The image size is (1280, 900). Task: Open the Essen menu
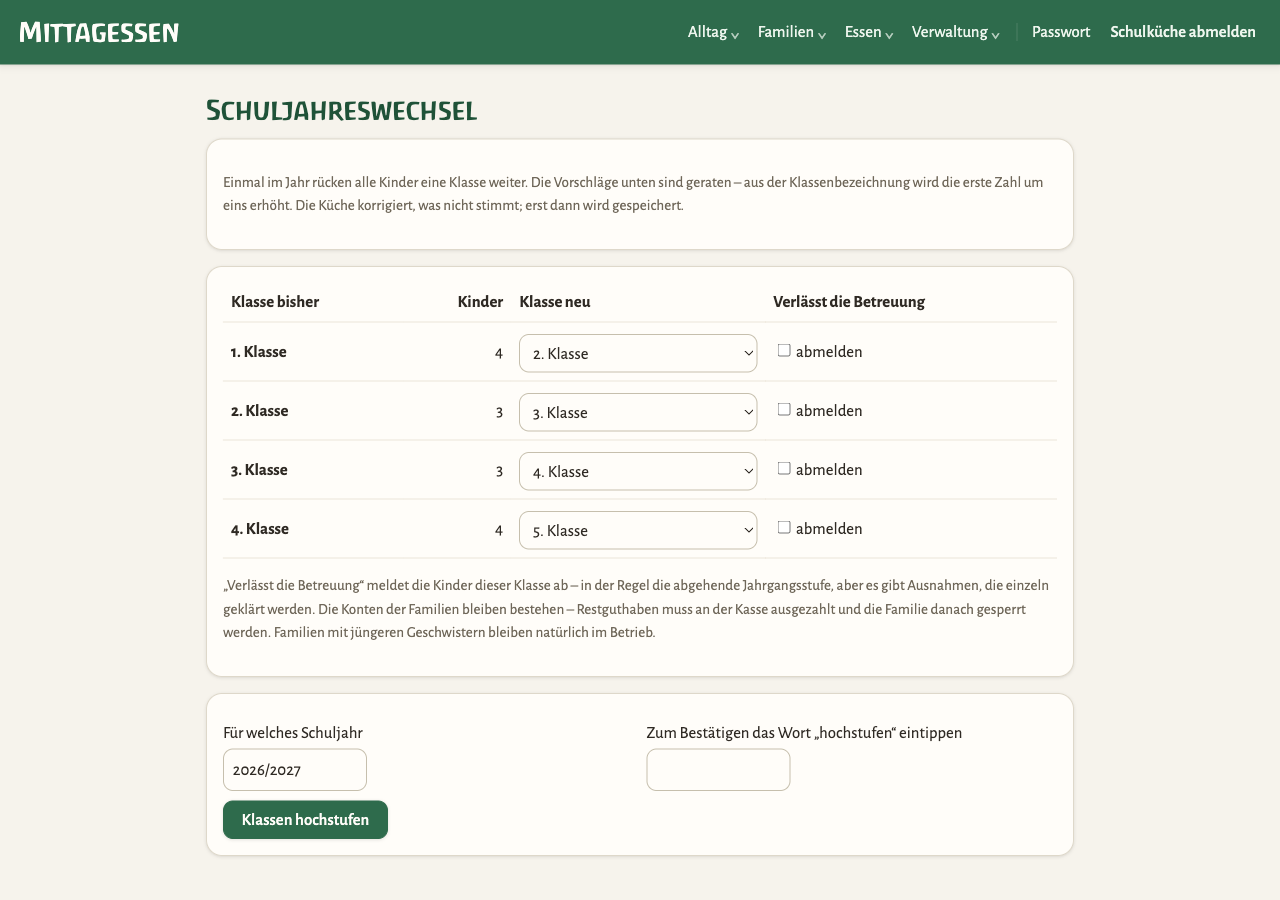tap(868, 32)
